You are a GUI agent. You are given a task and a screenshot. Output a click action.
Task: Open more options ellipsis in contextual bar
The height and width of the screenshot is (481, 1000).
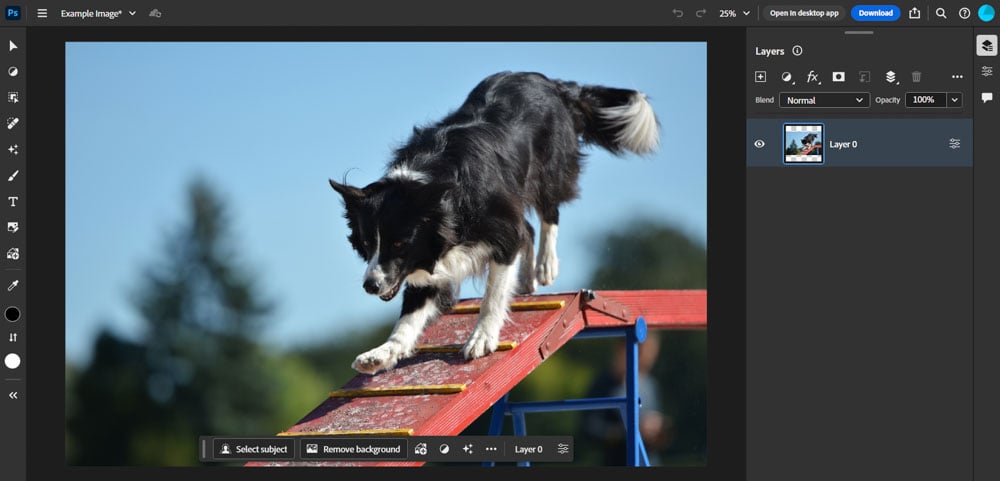(491, 449)
